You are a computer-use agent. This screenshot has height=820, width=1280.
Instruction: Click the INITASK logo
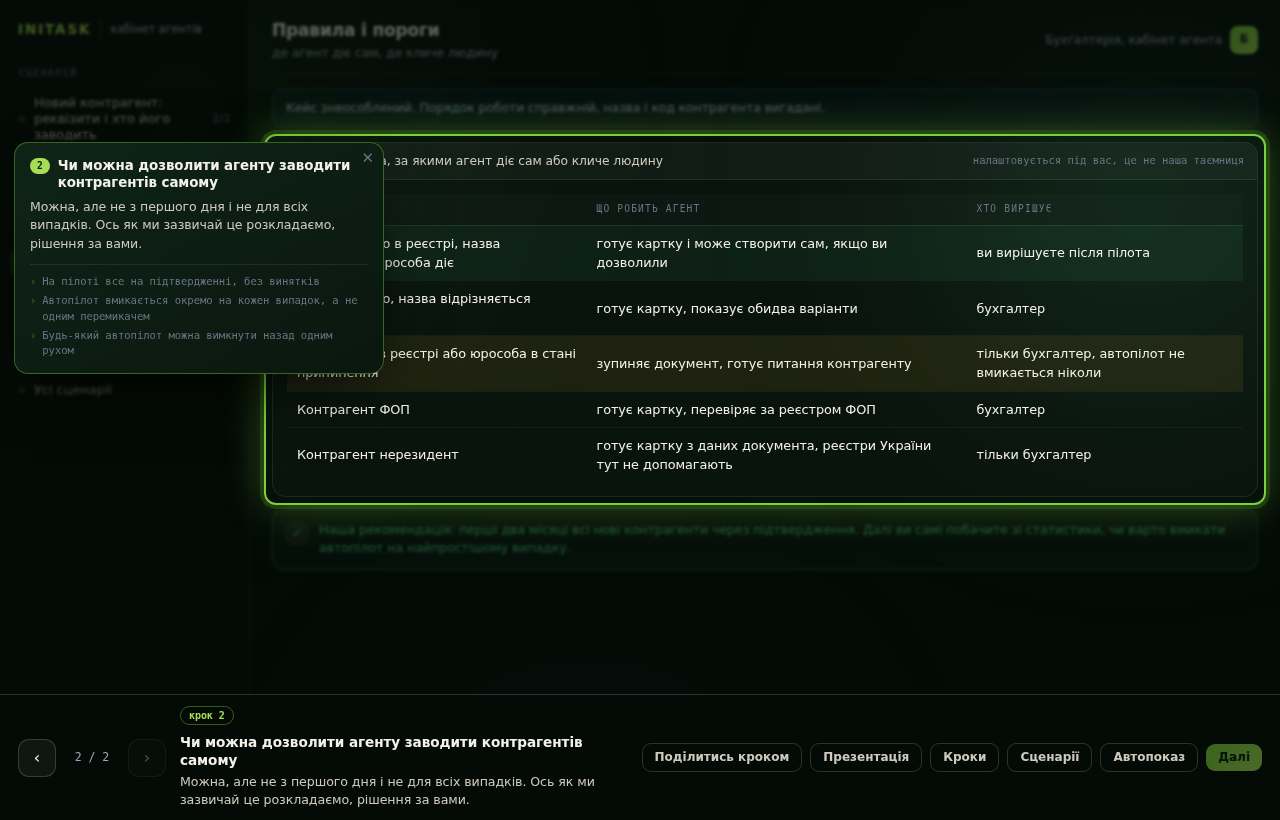tap(54, 29)
